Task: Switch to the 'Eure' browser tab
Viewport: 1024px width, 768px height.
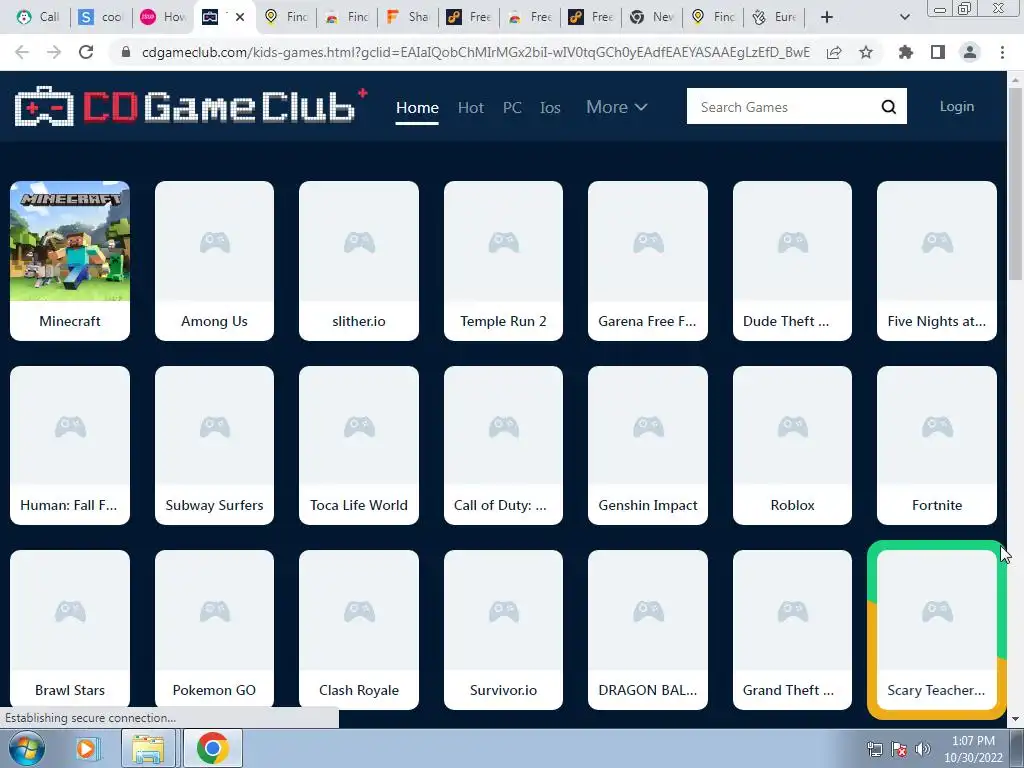Action: [775, 17]
